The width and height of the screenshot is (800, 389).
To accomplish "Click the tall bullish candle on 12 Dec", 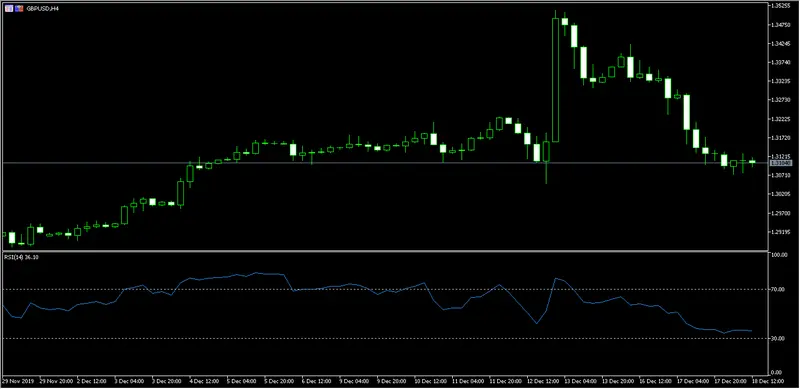I will (556, 80).
